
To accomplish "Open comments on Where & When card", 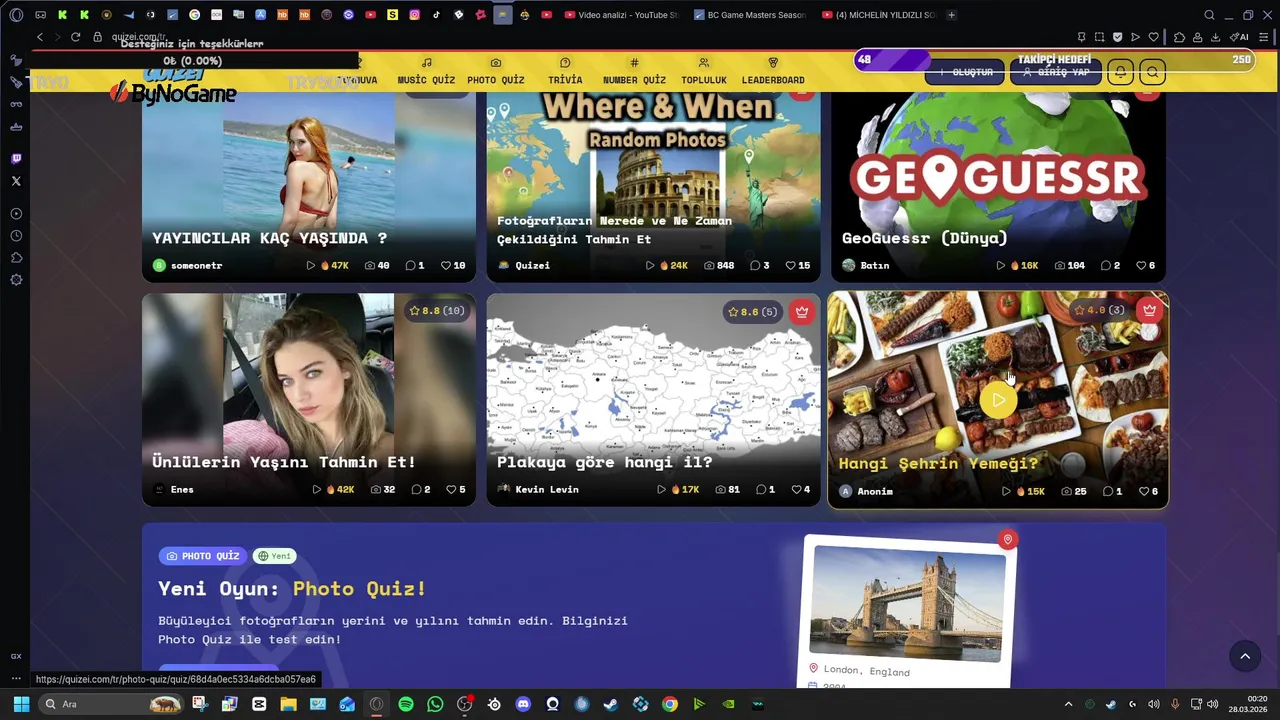I will [760, 265].
